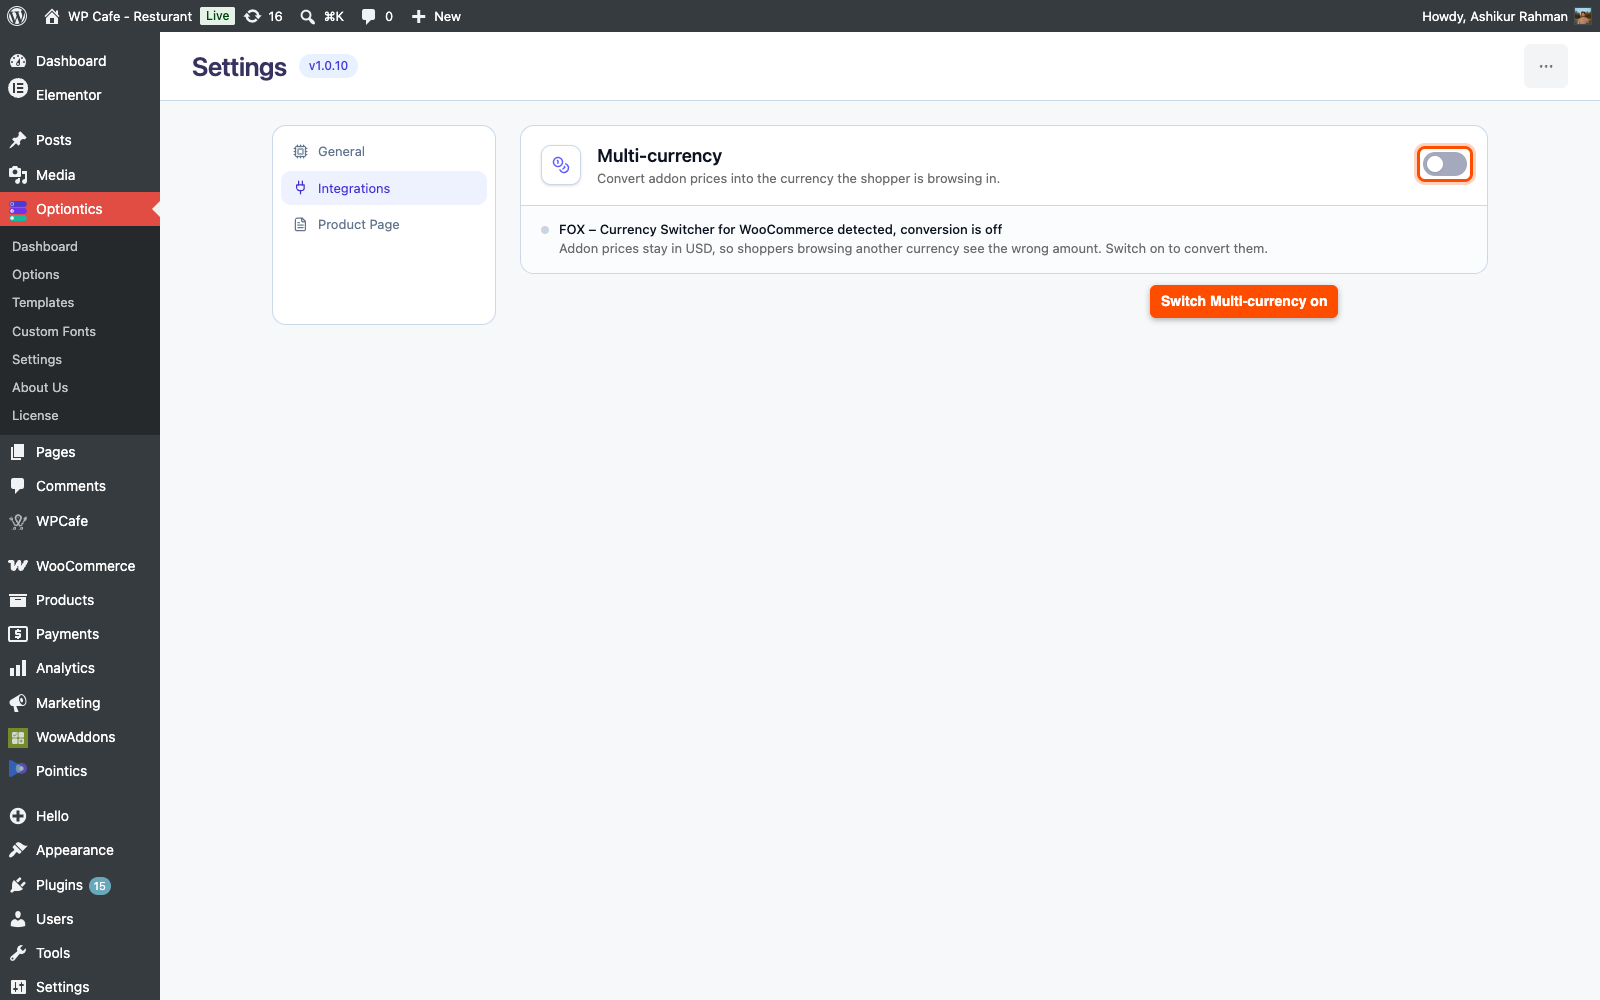Click the home icon beside WP Cafe
The image size is (1600, 1000).
coord(52,16)
